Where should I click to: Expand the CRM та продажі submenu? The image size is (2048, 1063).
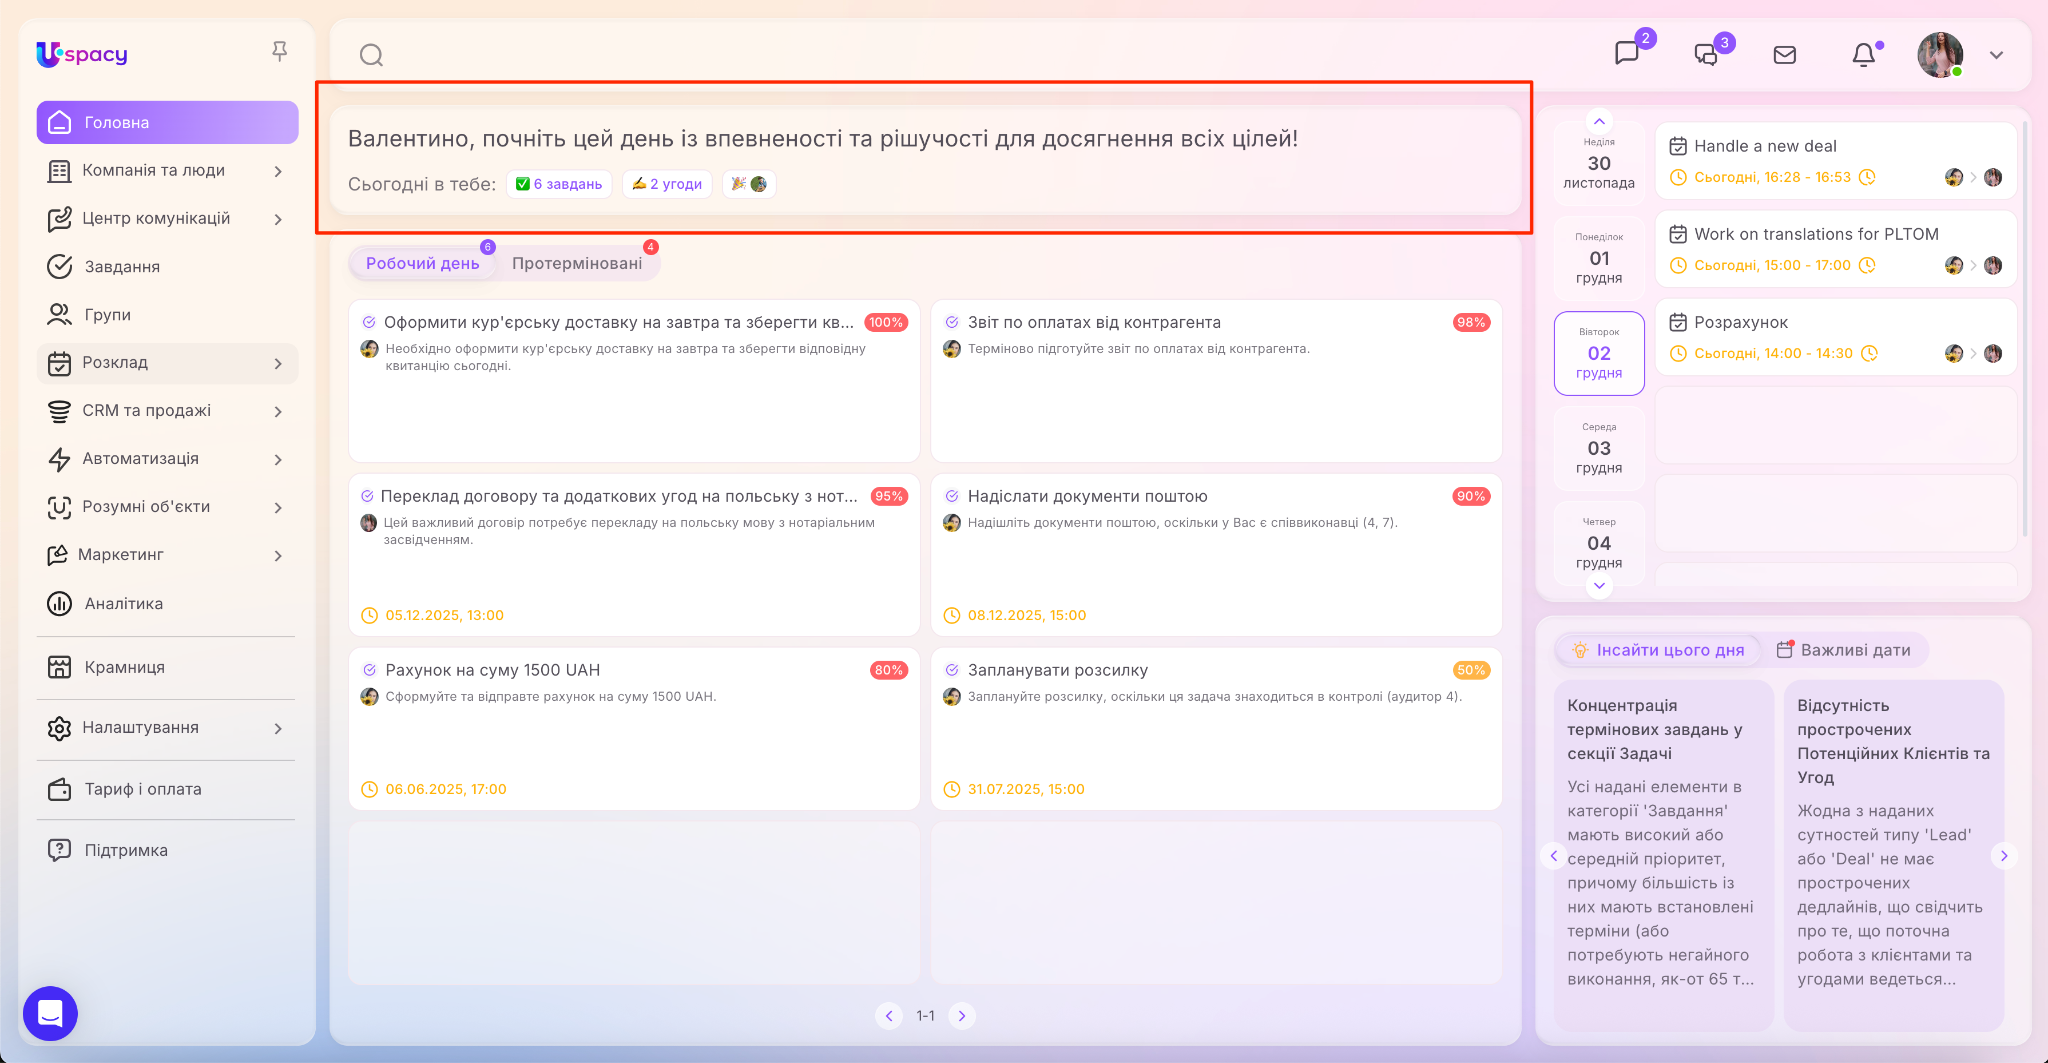pos(278,411)
